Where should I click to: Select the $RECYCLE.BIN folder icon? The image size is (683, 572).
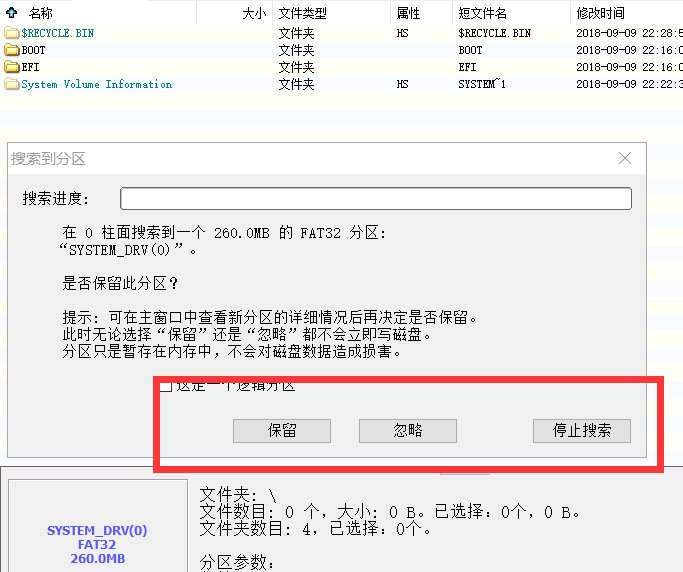[12, 33]
